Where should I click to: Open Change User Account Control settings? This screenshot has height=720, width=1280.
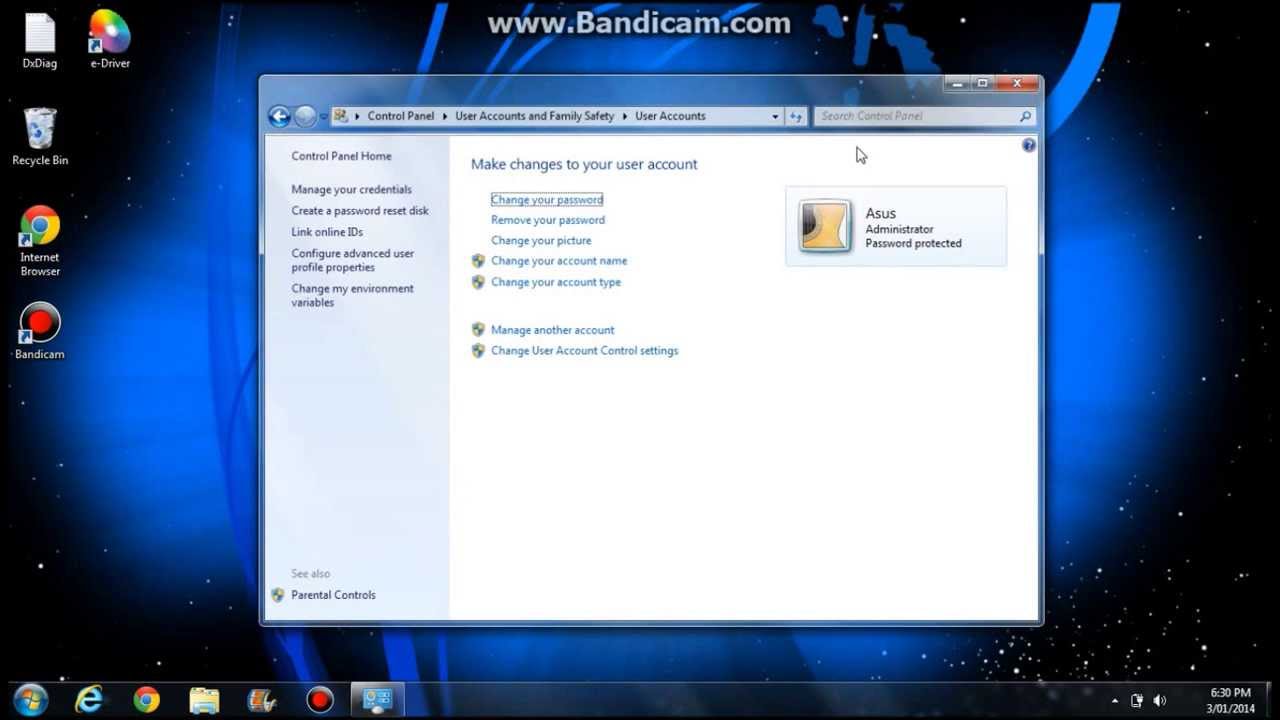pos(585,351)
